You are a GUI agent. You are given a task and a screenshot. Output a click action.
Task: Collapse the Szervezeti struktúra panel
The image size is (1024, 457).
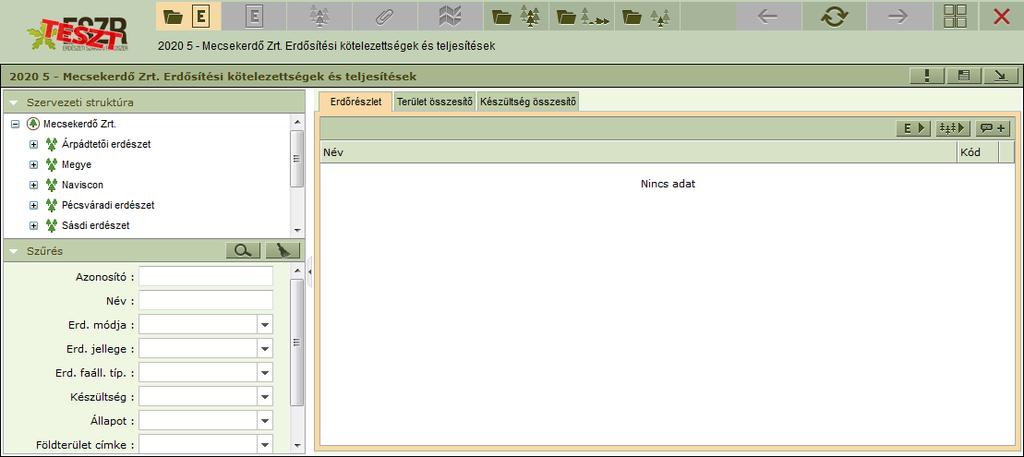point(14,103)
